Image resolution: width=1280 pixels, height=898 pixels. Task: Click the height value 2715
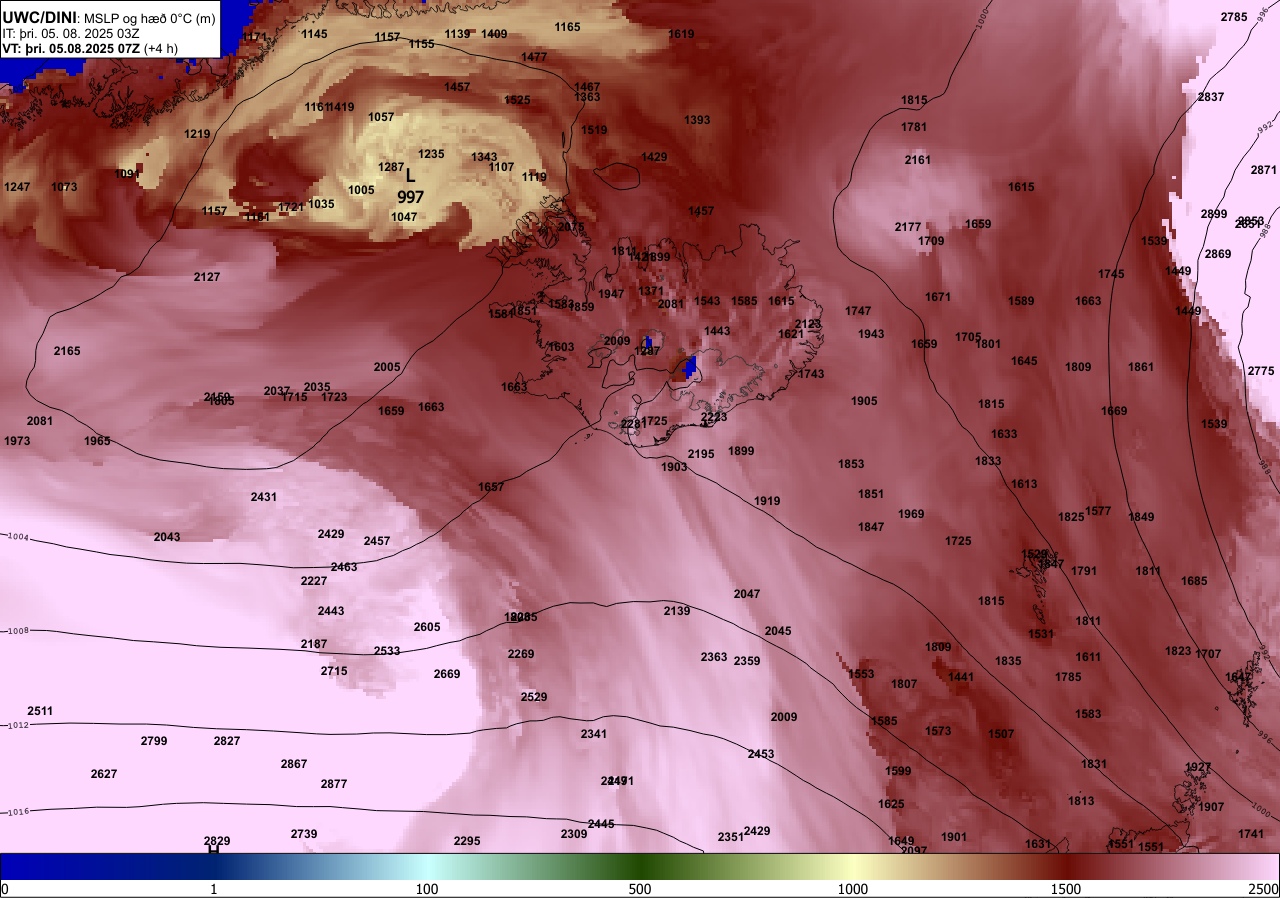tap(334, 671)
